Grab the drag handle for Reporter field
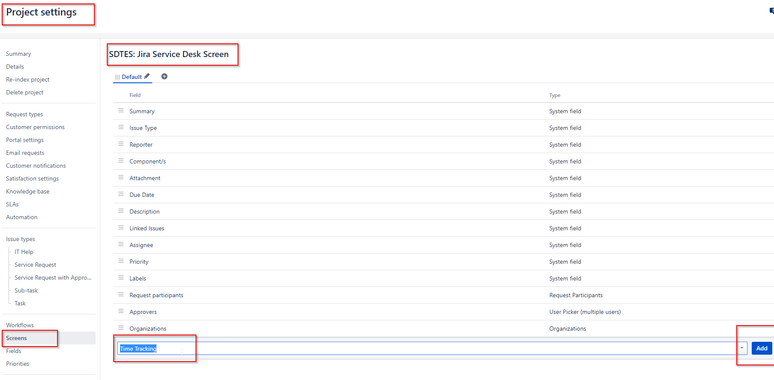774x380 pixels. [x=120, y=144]
